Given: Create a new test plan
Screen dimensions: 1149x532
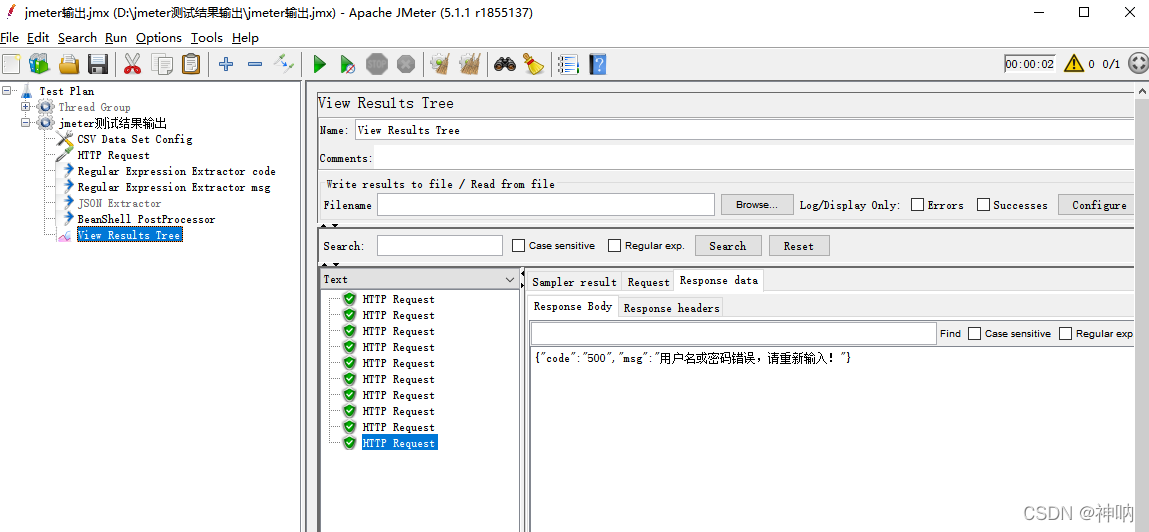Looking at the screenshot, I should 12,64.
